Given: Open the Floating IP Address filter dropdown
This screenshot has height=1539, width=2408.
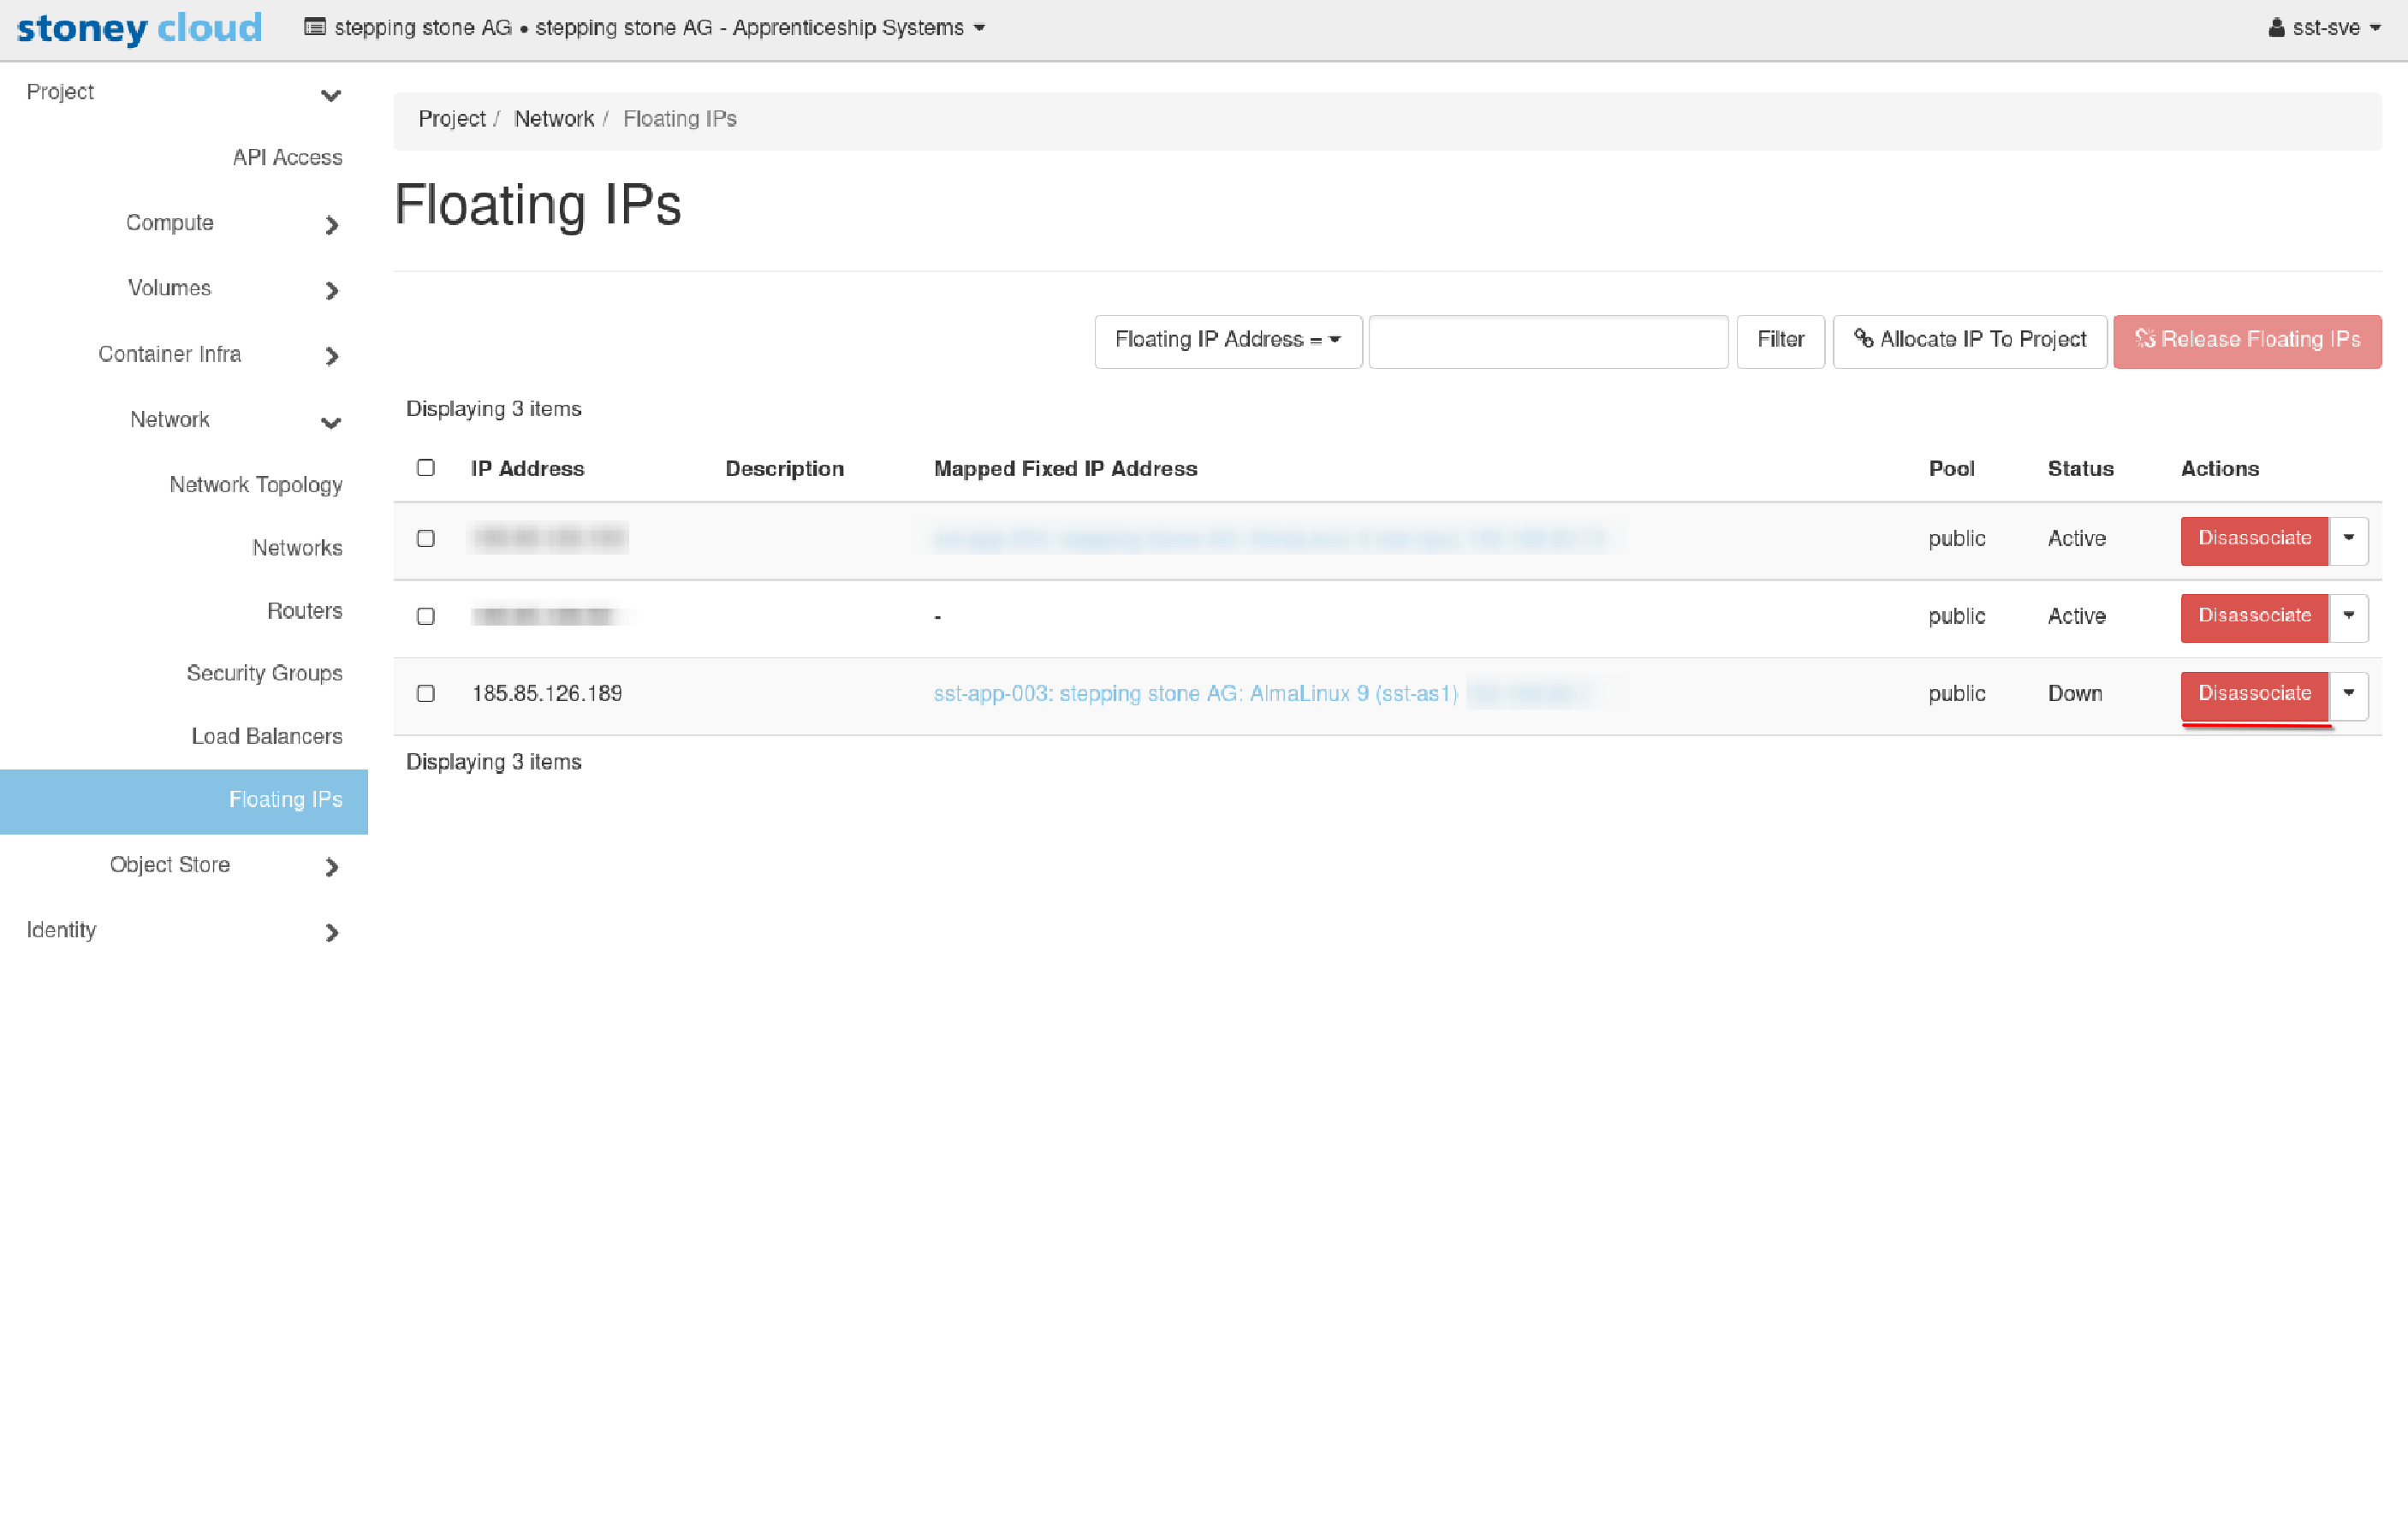Looking at the screenshot, I should (1227, 341).
